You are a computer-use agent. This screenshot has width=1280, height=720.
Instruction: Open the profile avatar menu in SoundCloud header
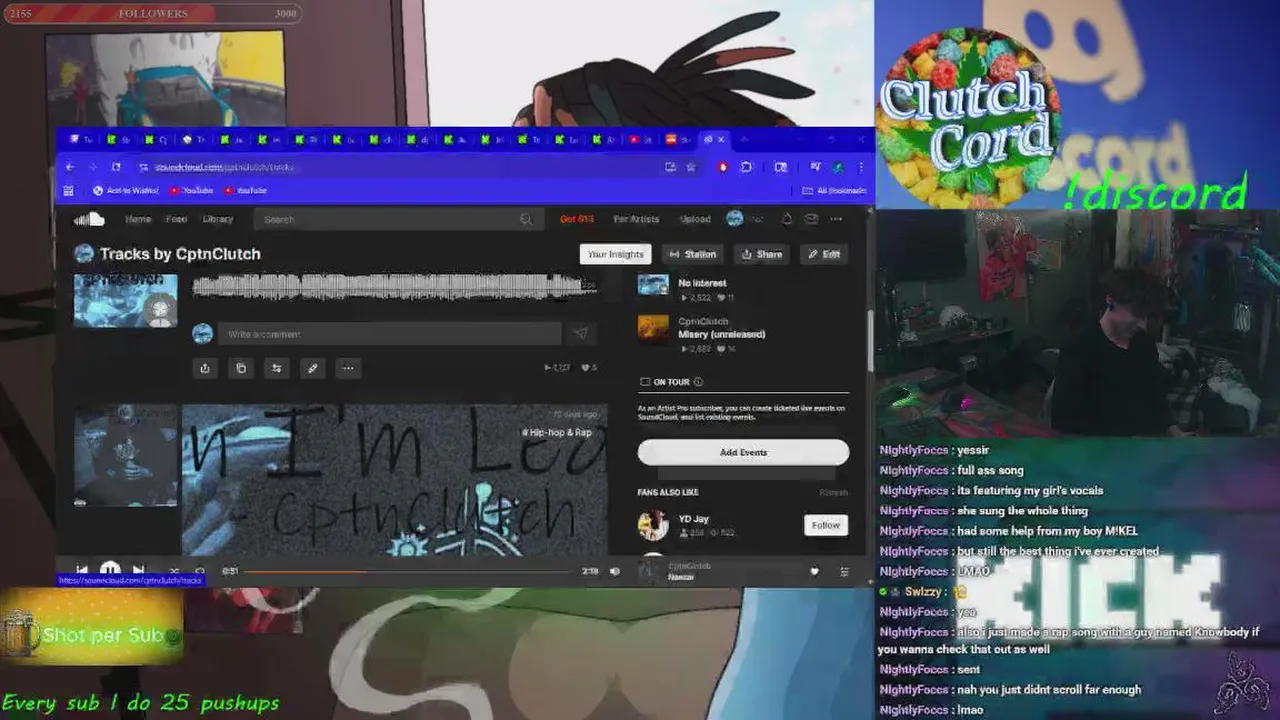(x=735, y=219)
